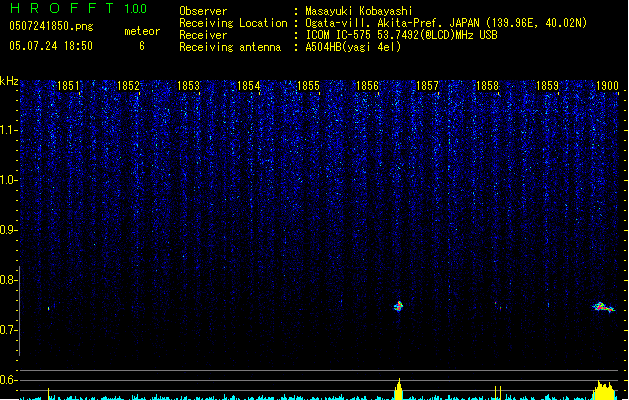The image size is (629, 400).
Task: Click the A504HB(yagi 4el) antenna text
Action: [353, 47]
